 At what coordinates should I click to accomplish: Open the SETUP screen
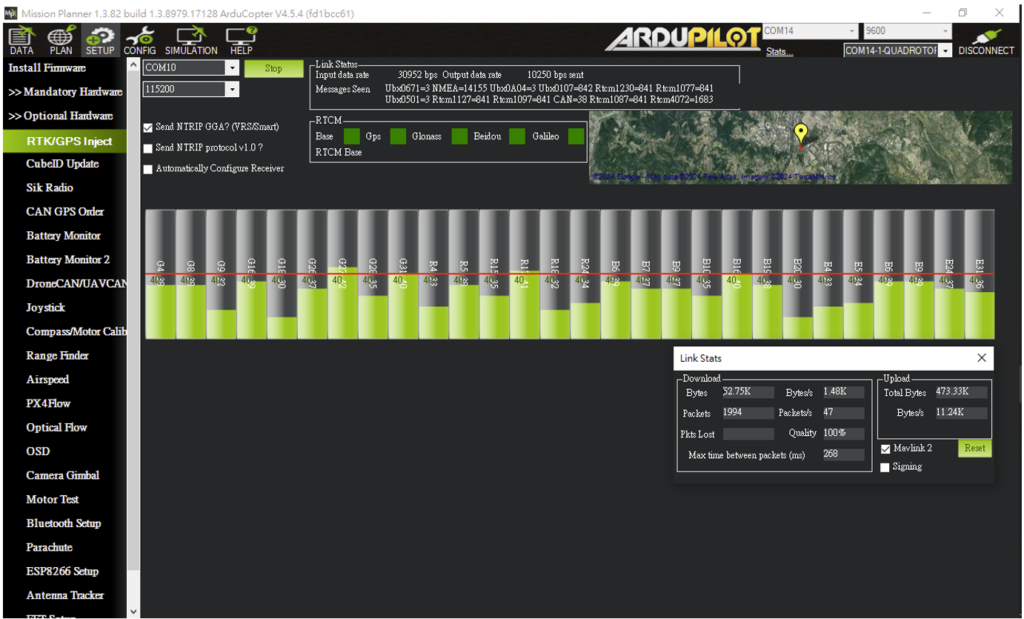100,40
